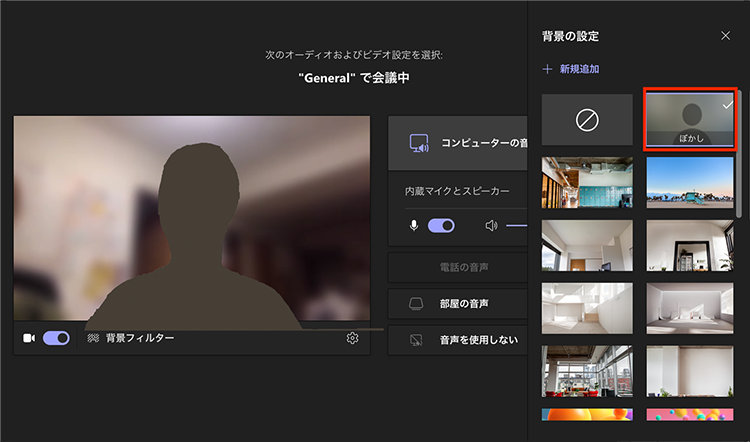Image resolution: width=750 pixels, height=442 pixels.
Task: Click the background filter (背景フィルター) icon
Action: pos(92,338)
